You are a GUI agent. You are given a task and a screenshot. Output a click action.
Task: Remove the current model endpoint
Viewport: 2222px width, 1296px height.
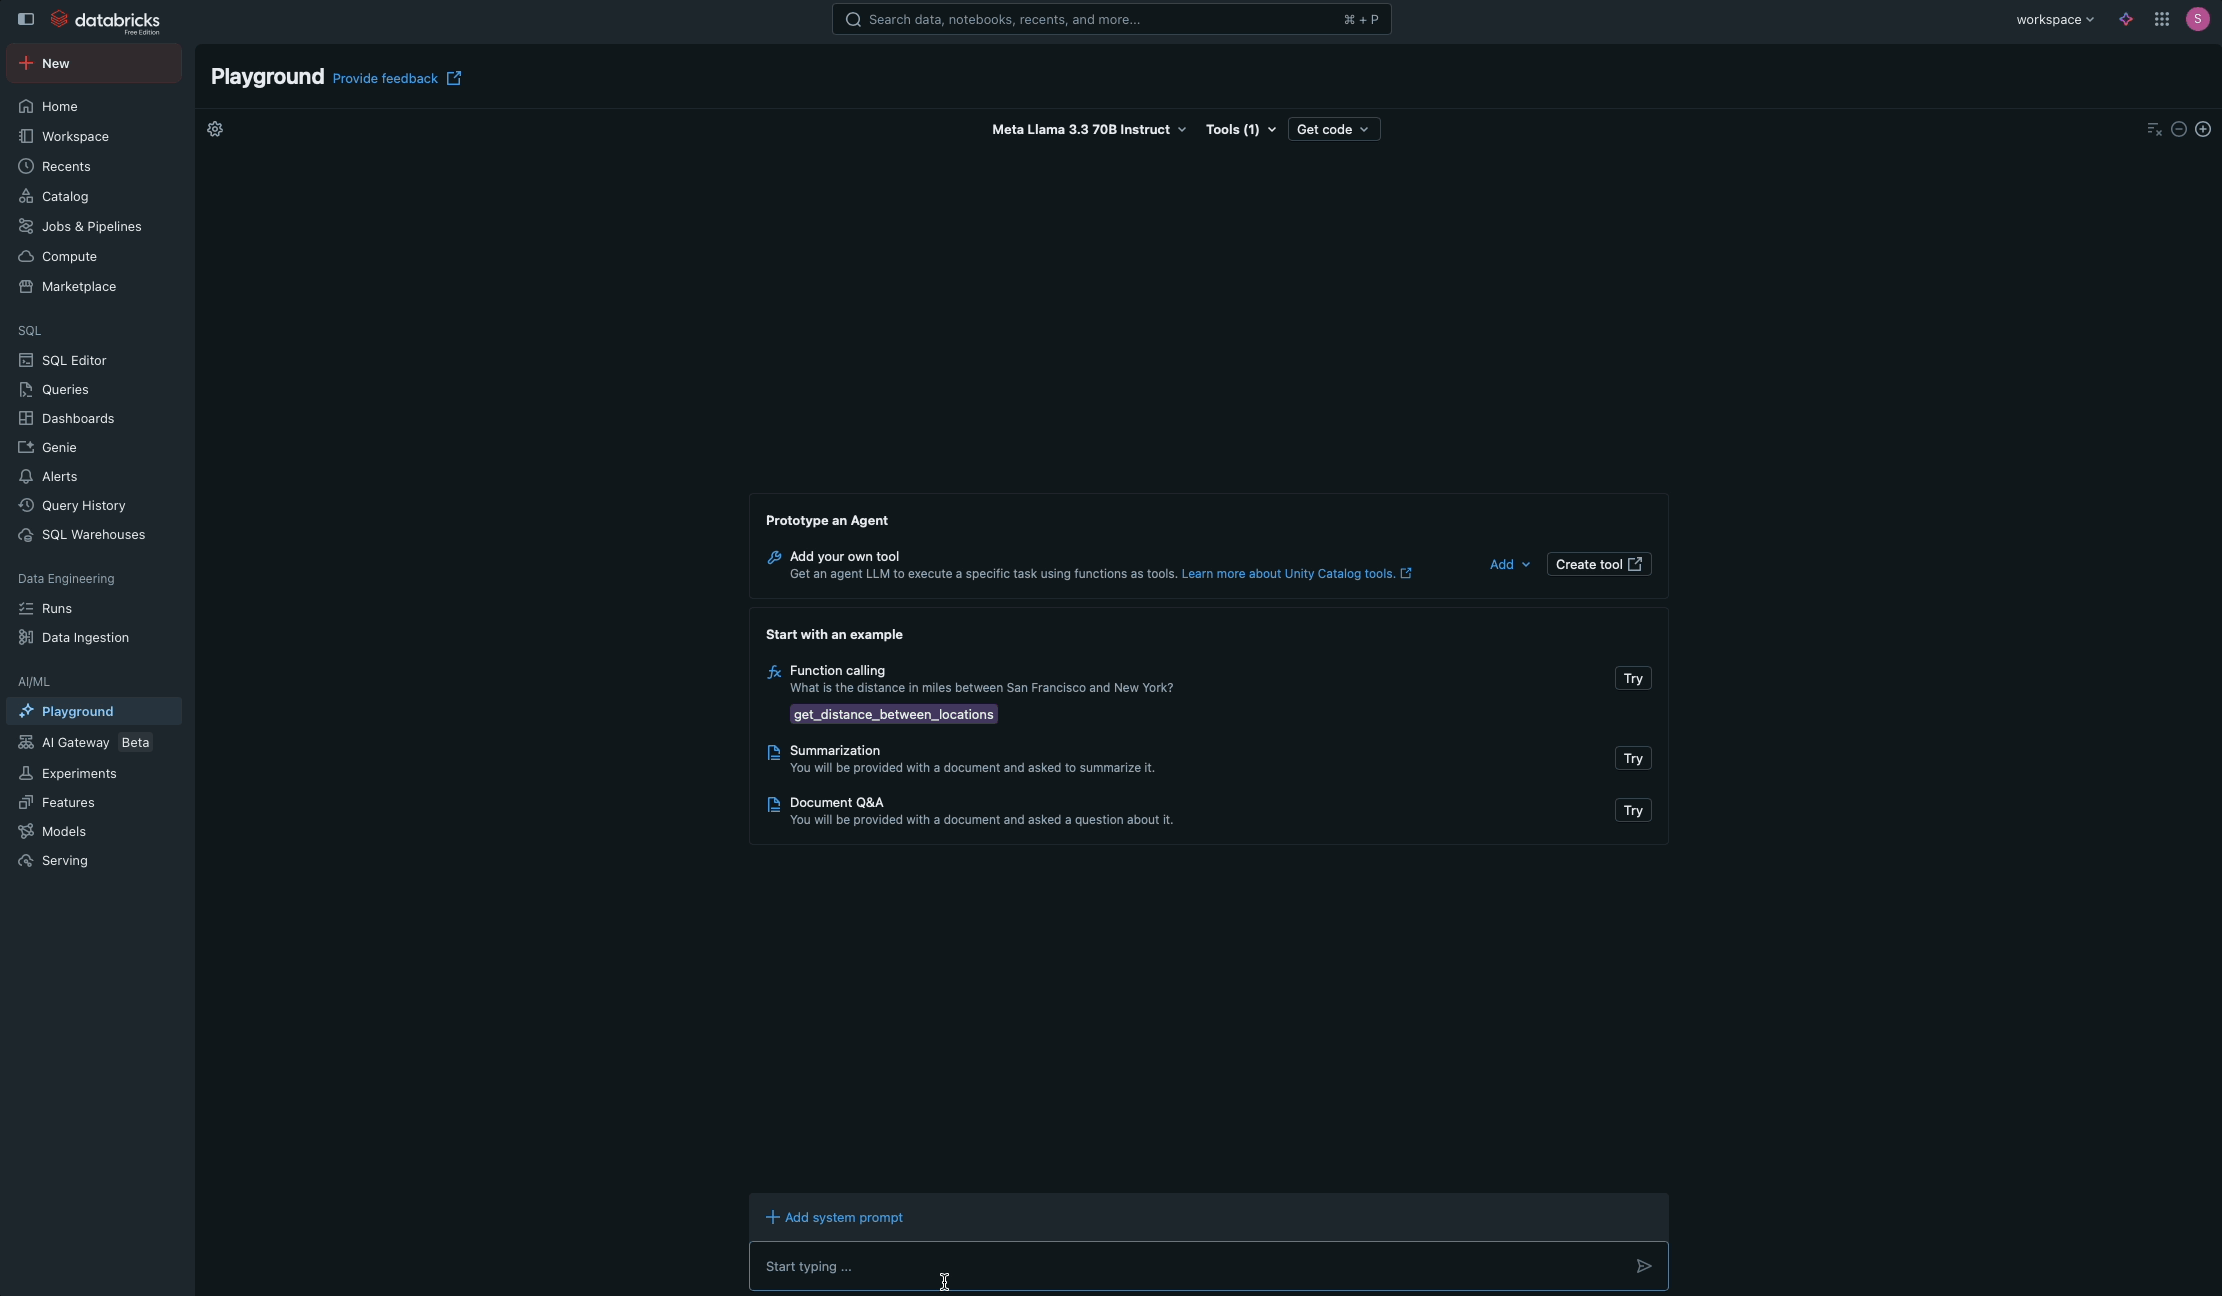pyautogui.click(x=2179, y=129)
